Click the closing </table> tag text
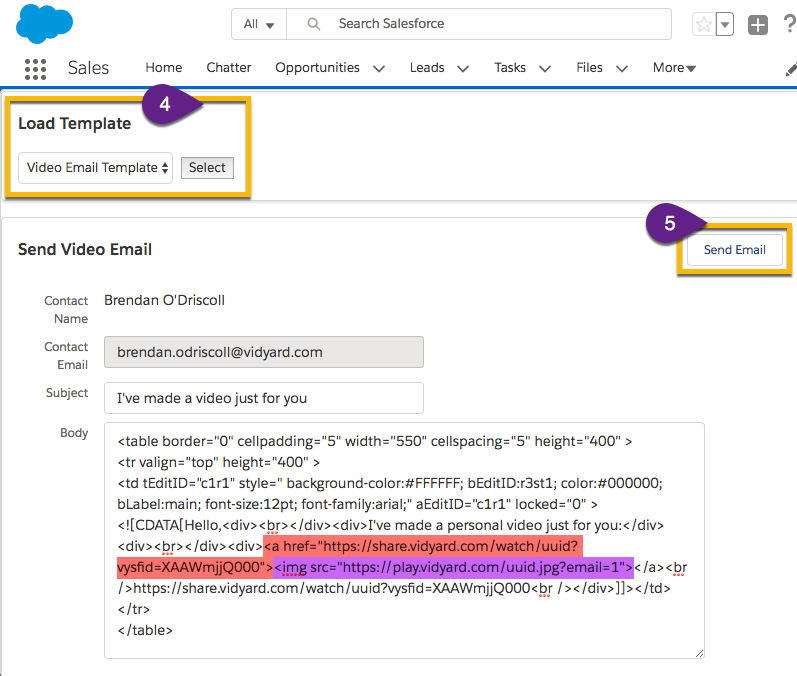Screen dimensions: 797x676 145,630
